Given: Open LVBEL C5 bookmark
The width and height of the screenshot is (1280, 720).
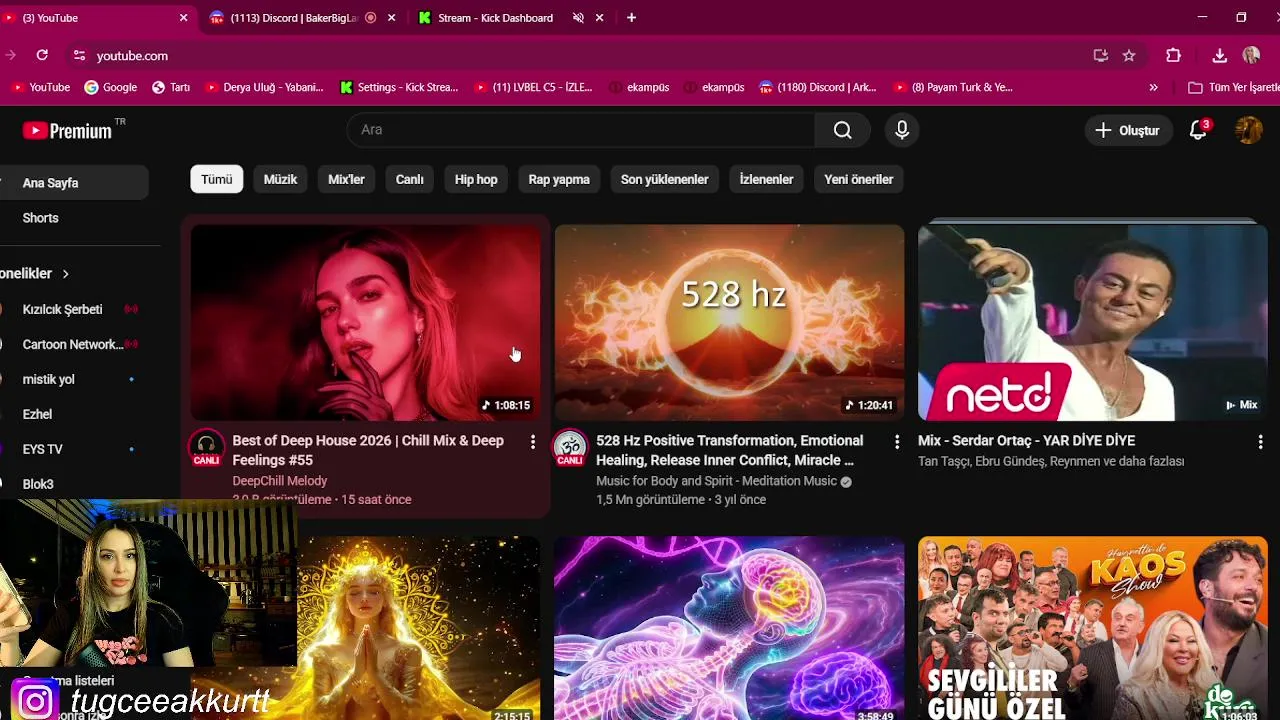Looking at the screenshot, I should 533,87.
